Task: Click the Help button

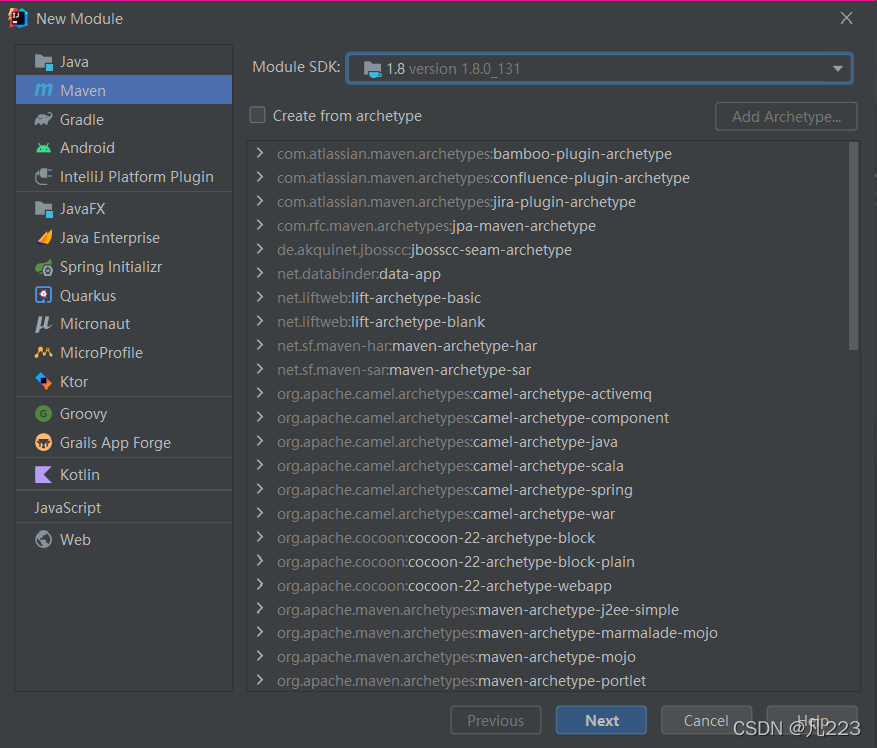Action: click(812, 721)
